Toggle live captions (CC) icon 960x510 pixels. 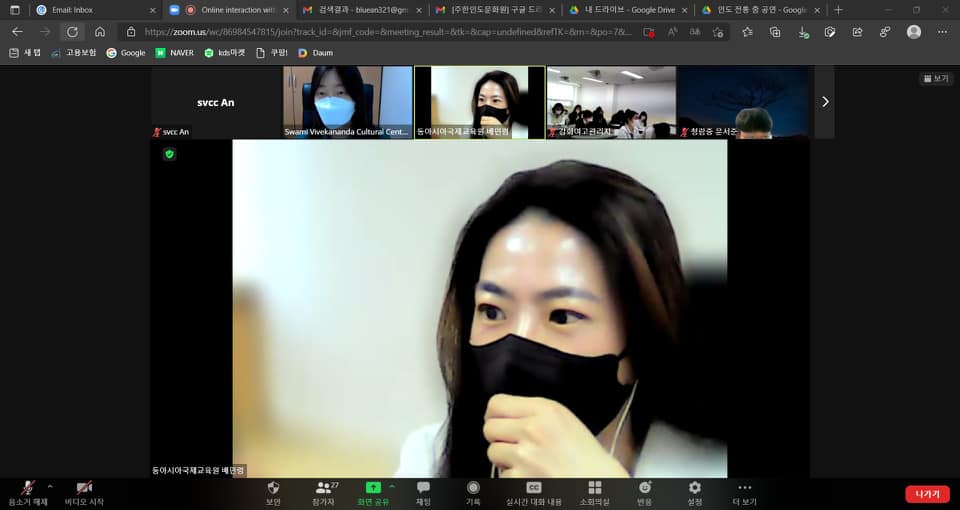[x=534, y=488]
